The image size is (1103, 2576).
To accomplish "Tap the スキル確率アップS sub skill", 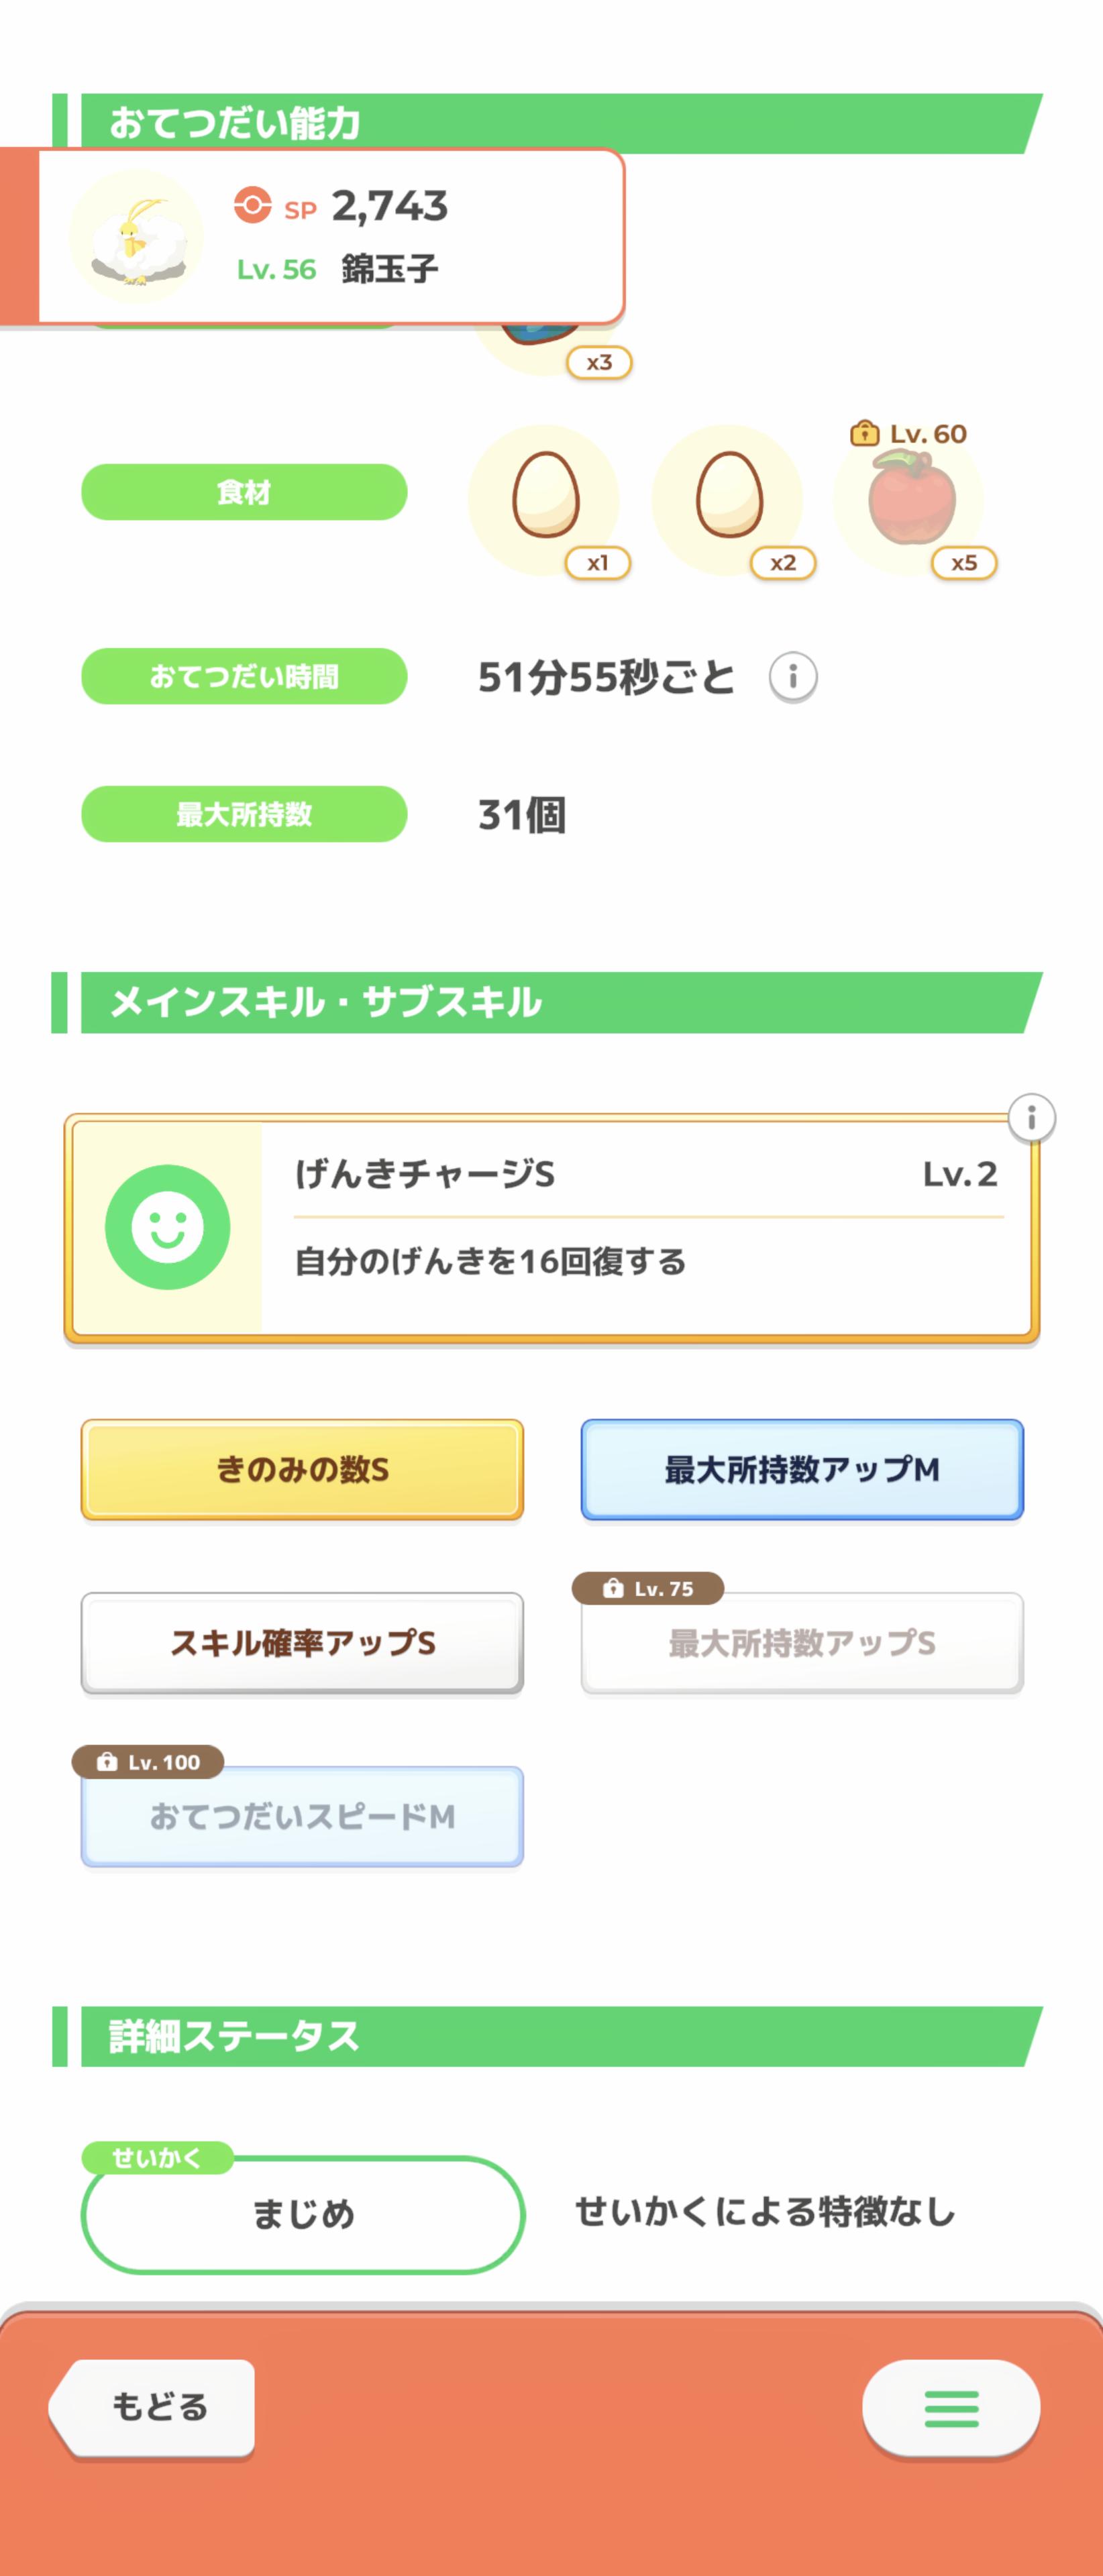I will [302, 1642].
